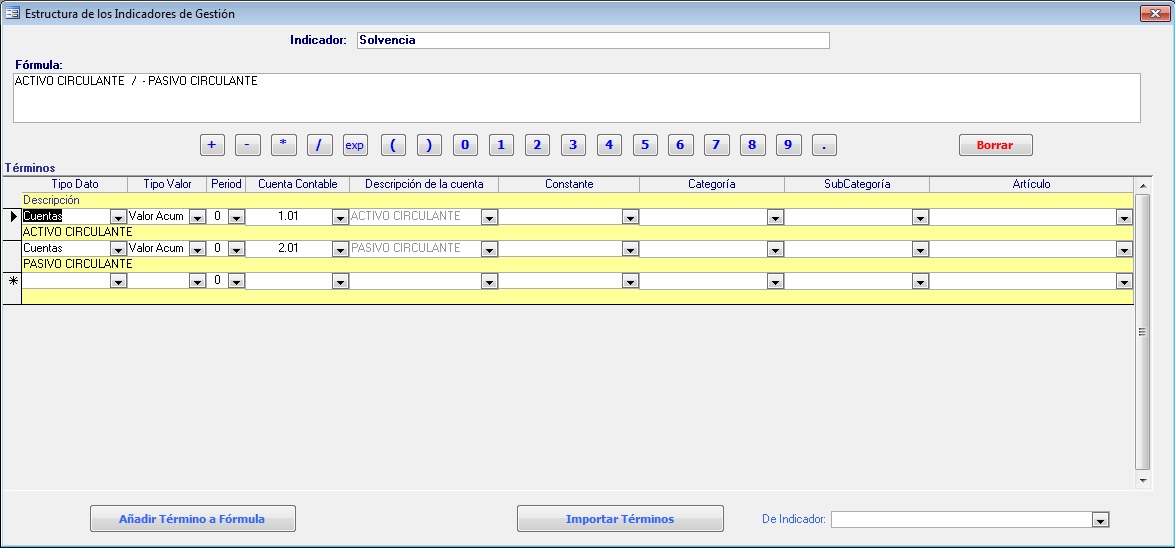Open Cuenta Contable 1.01 dropdown

tap(340, 217)
